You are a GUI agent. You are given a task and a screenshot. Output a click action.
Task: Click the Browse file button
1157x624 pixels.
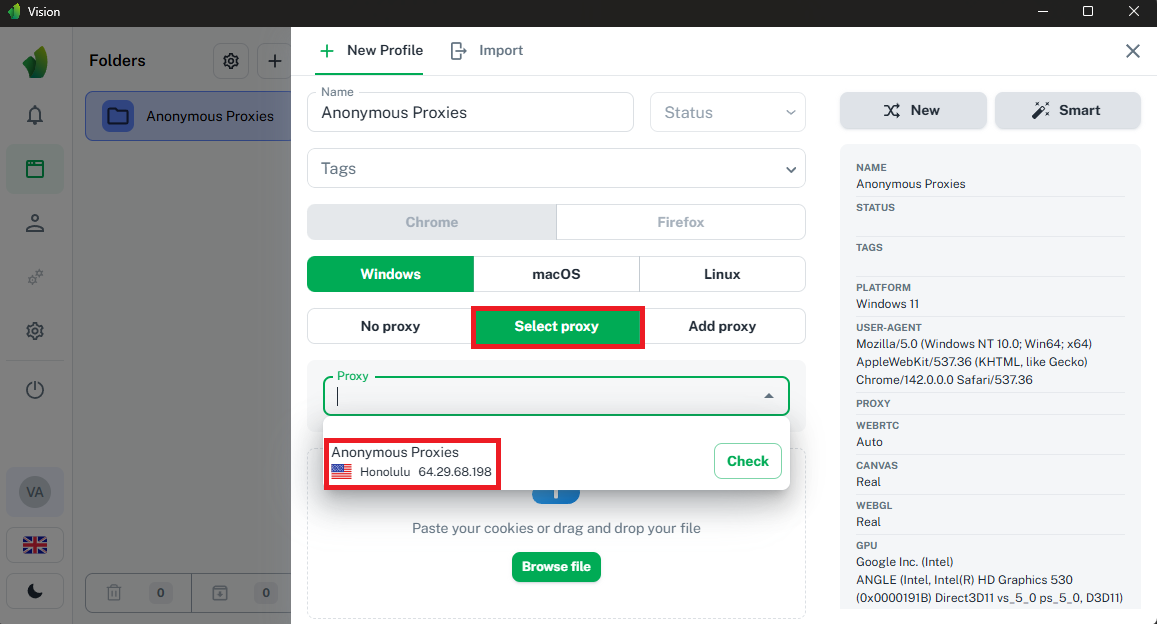pyautogui.click(x=556, y=567)
